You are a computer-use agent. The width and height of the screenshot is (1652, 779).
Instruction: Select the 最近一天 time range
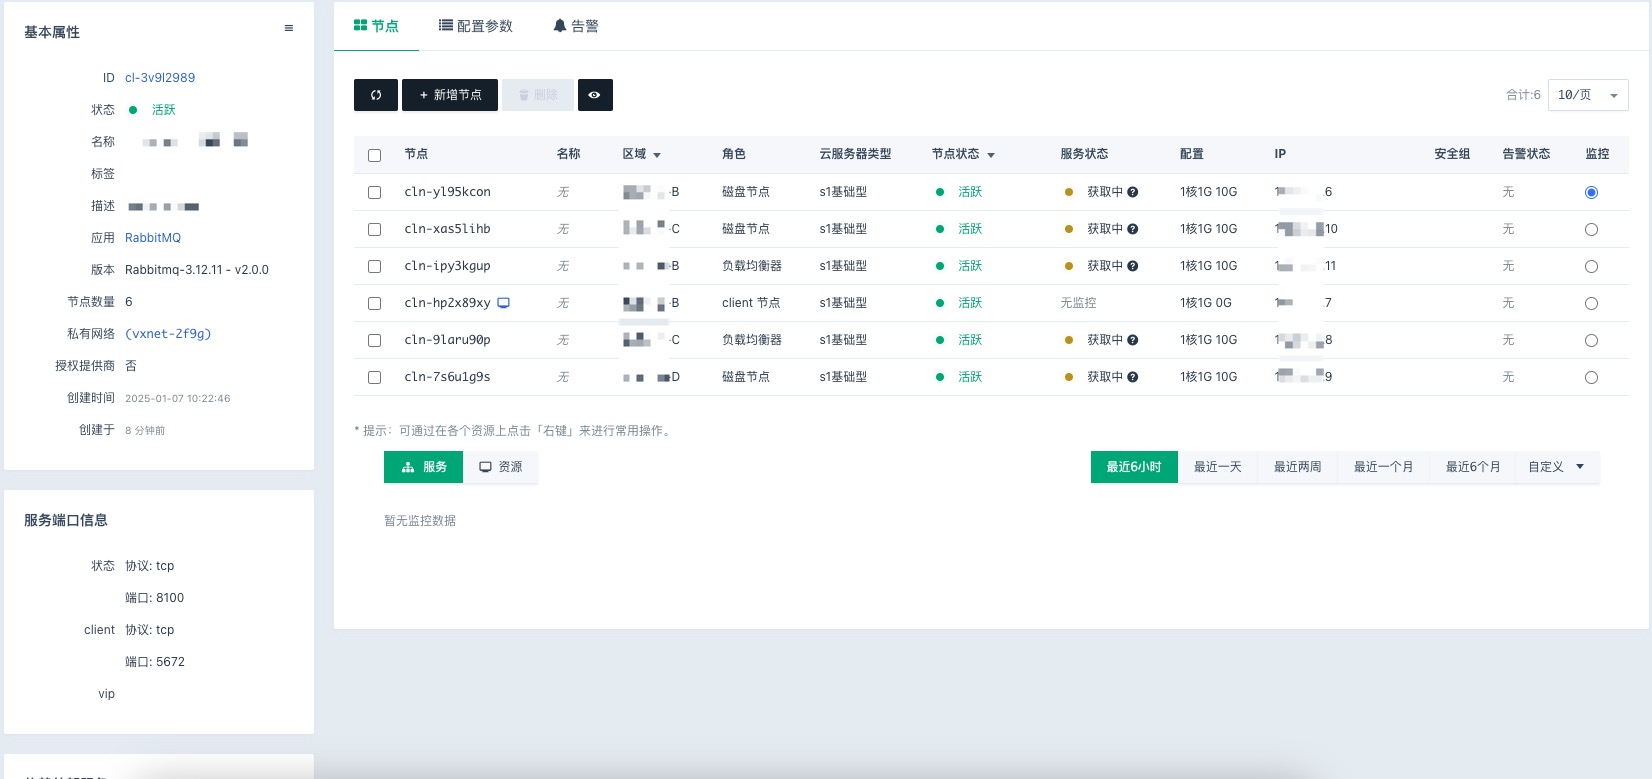coord(1217,467)
